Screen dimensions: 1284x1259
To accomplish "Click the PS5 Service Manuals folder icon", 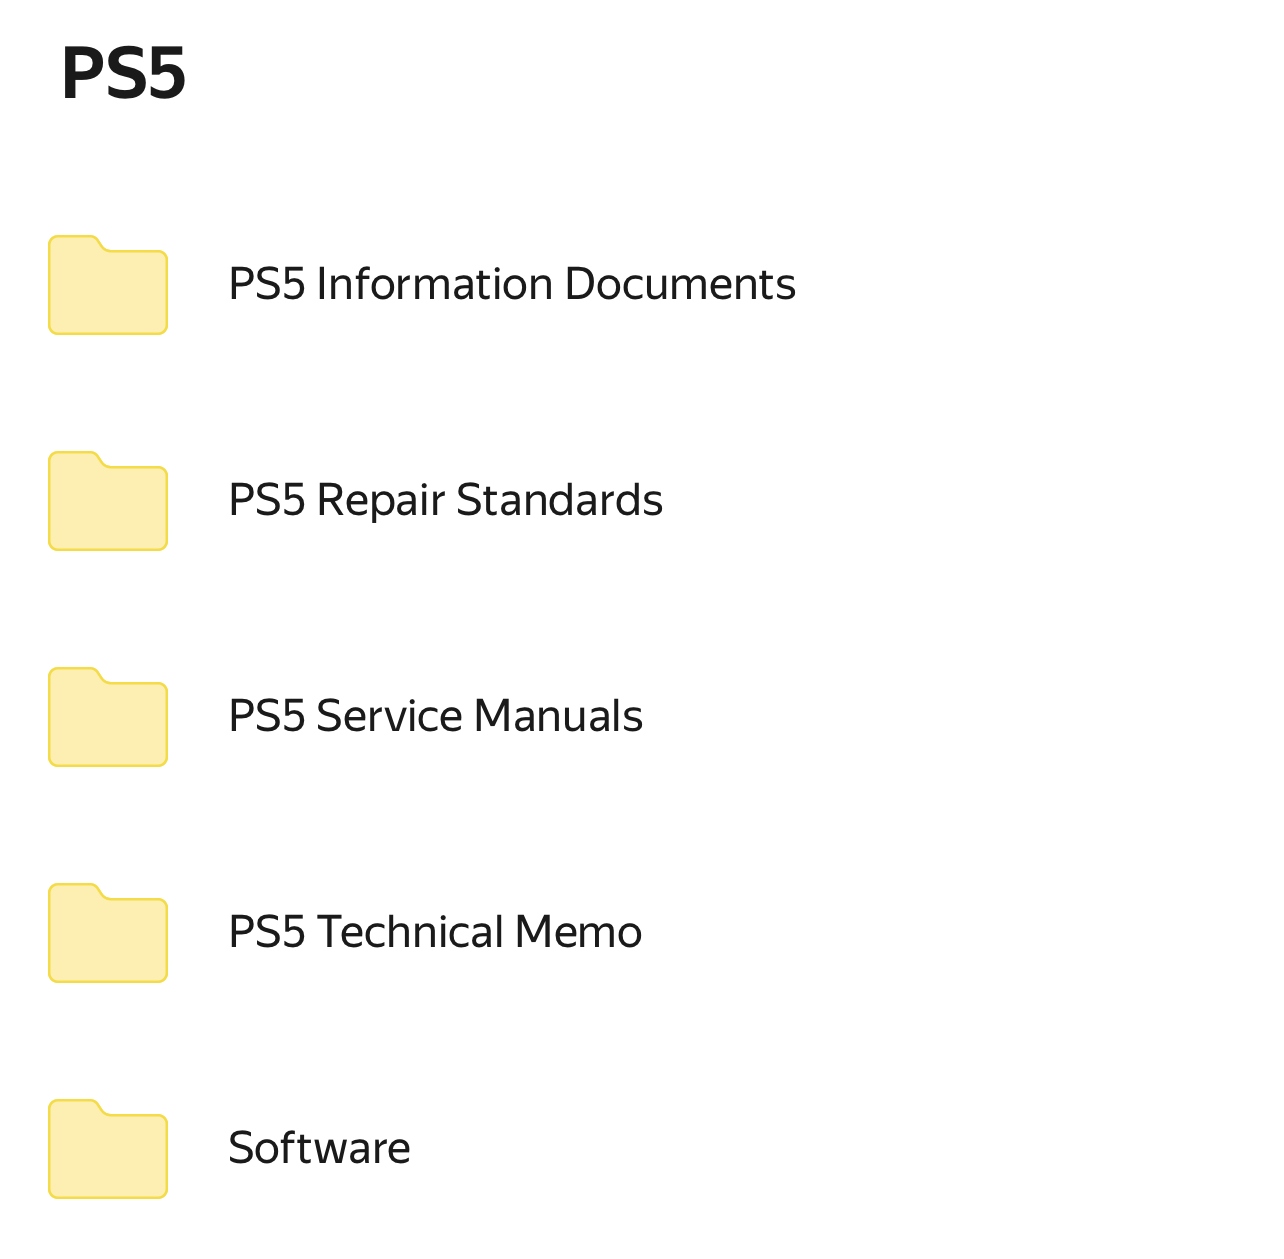I will (108, 717).
